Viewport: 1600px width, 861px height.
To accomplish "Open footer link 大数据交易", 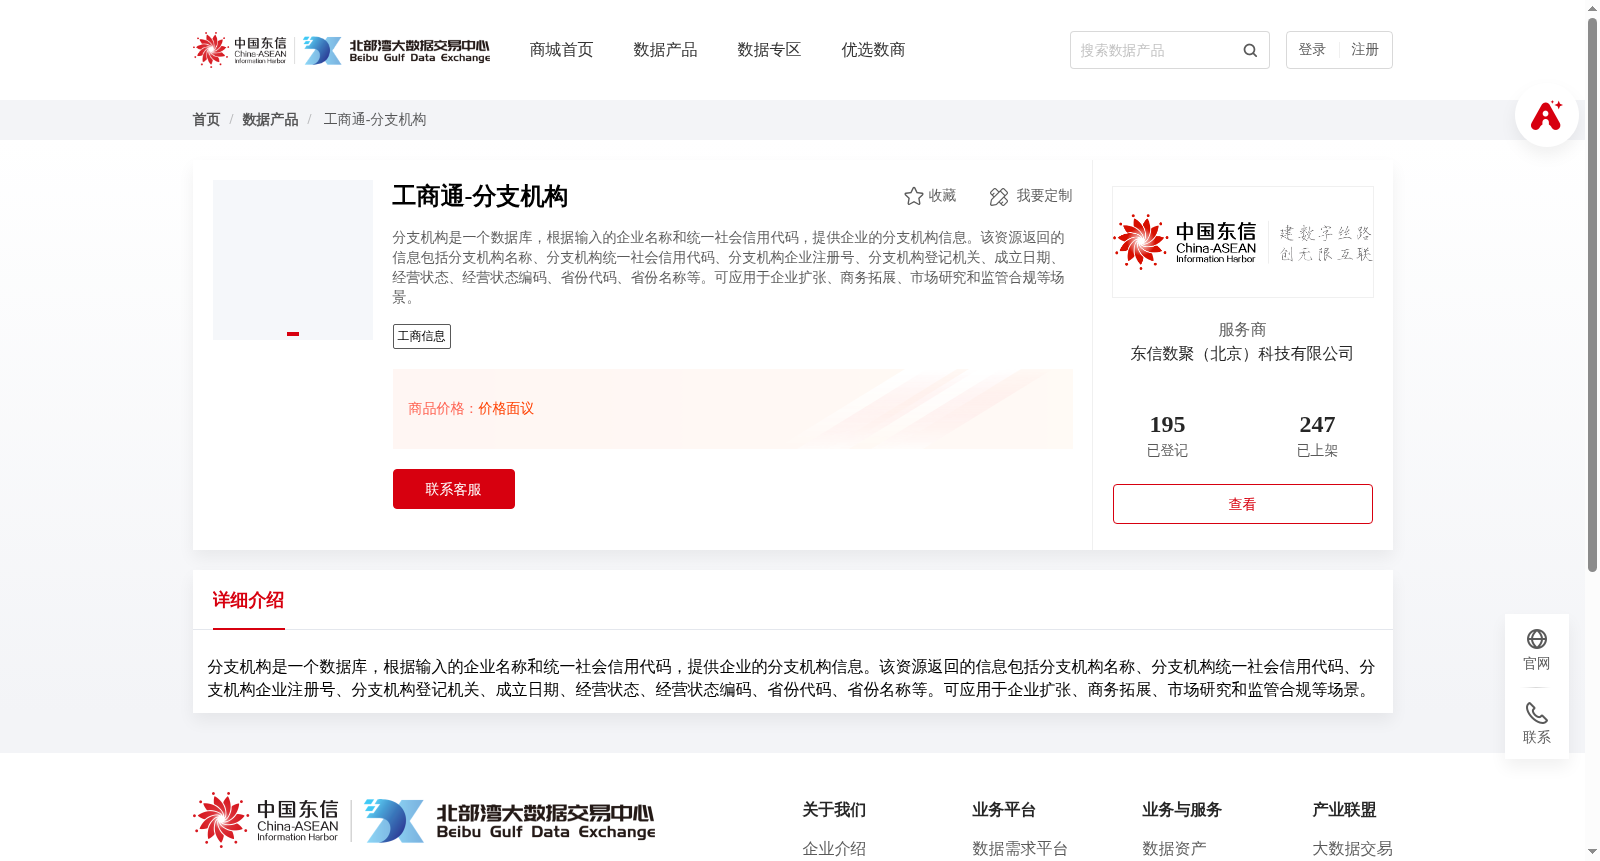I will pyautogui.click(x=1352, y=849).
